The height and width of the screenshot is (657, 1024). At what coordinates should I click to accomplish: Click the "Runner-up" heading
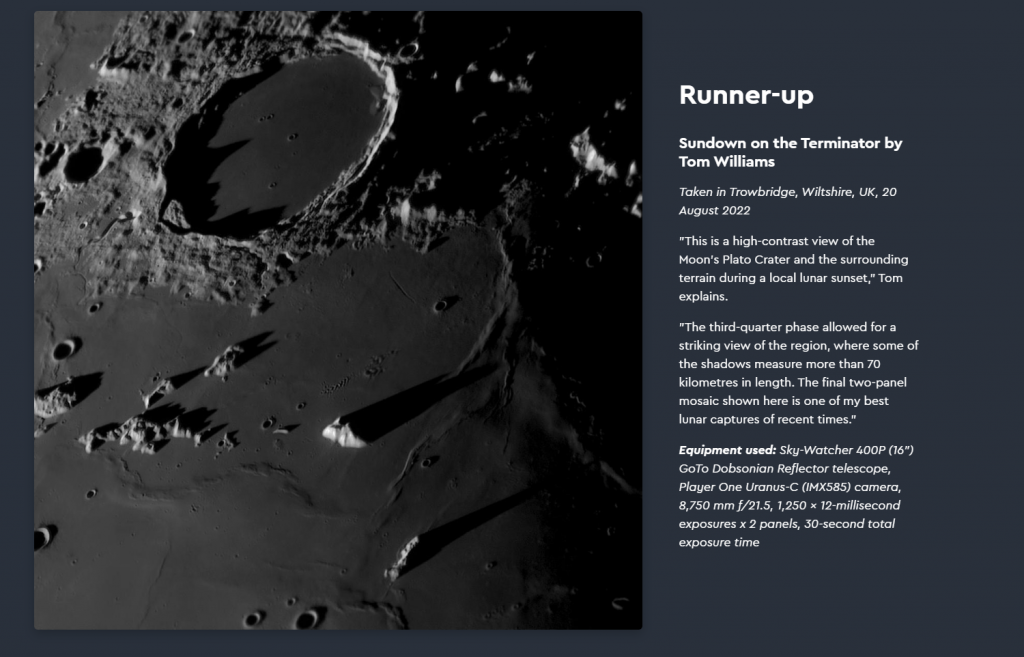click(746, 95)
